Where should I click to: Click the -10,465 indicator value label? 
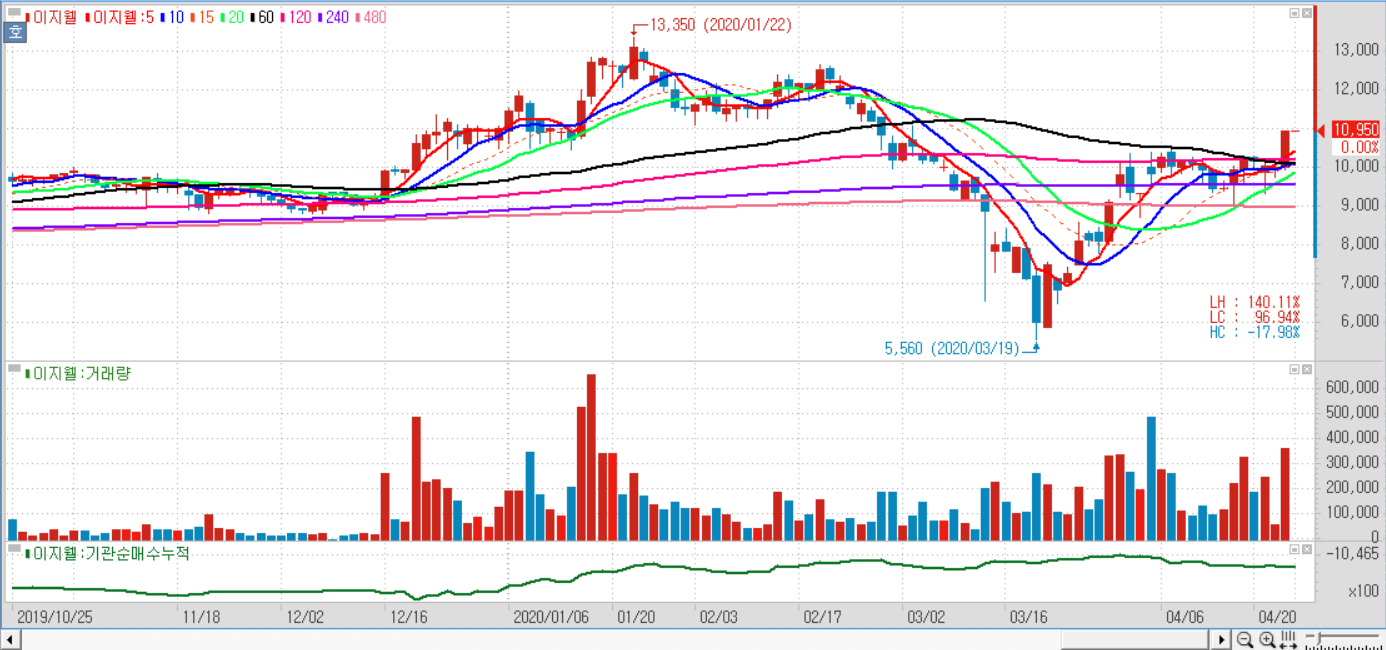pyautogui.click(x=1355, y=553)
